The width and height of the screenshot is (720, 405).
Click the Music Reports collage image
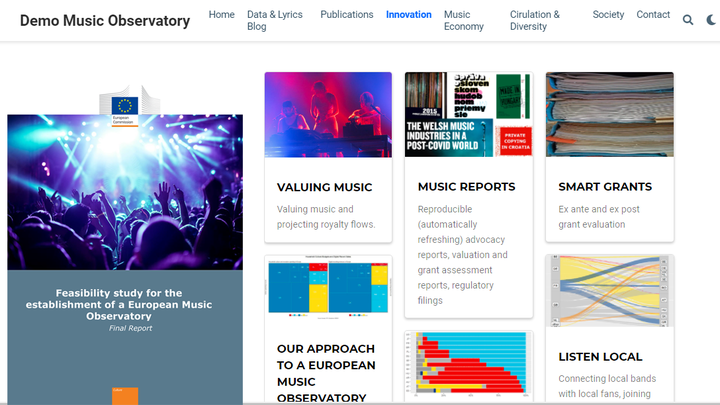click(468, 114)
